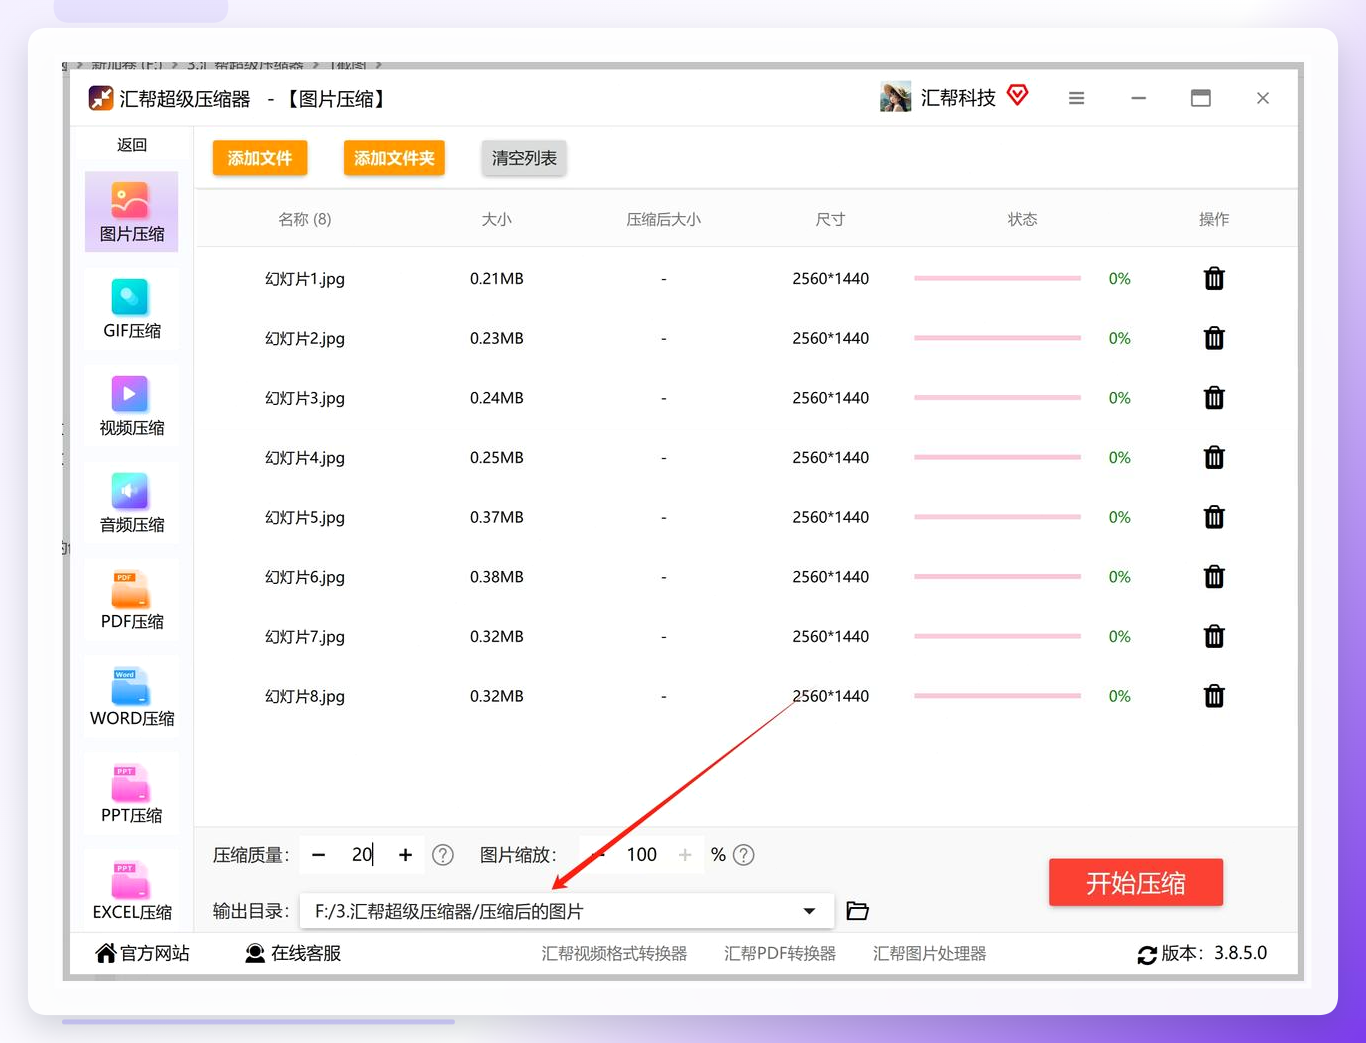Browse for output folder with folder icon

tap(857, 911)
